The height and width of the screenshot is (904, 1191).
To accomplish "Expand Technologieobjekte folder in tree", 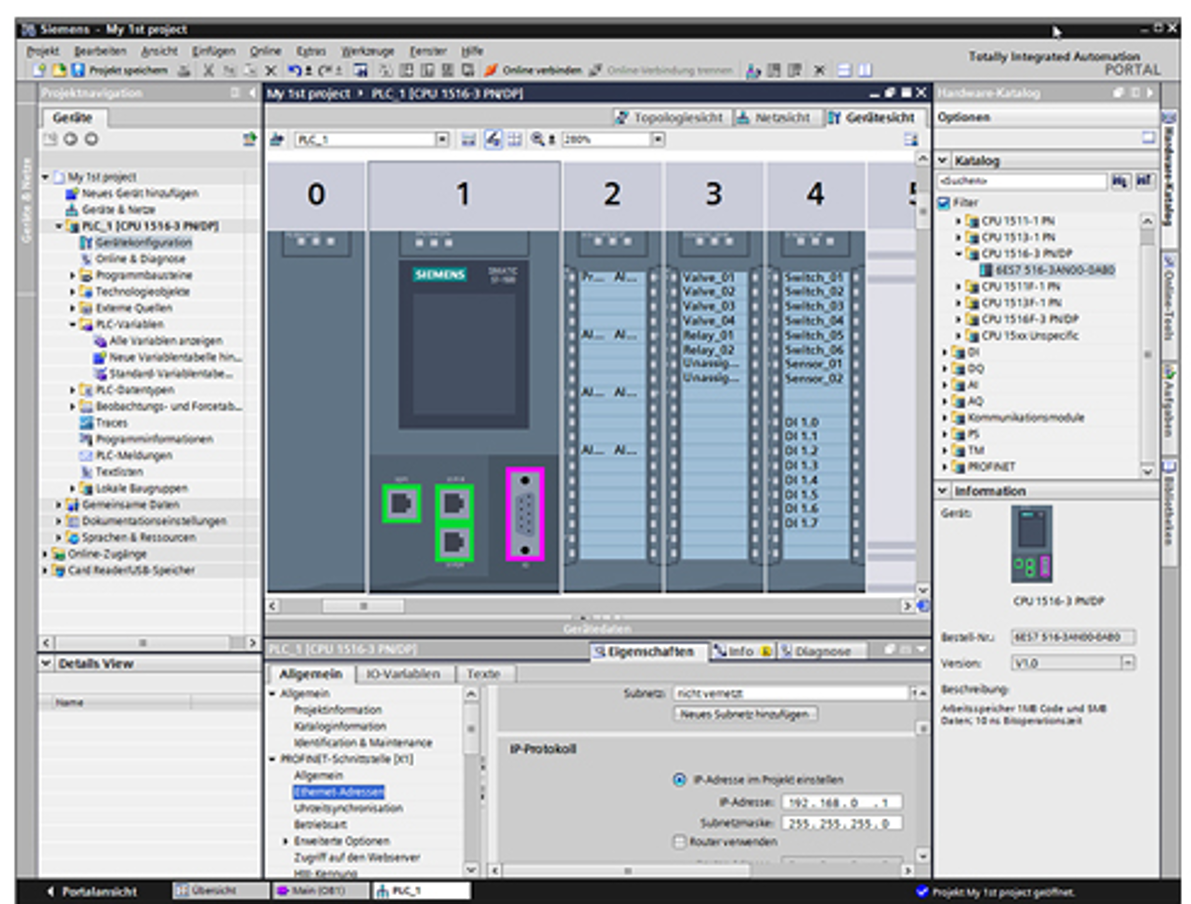I will [73, 292].
